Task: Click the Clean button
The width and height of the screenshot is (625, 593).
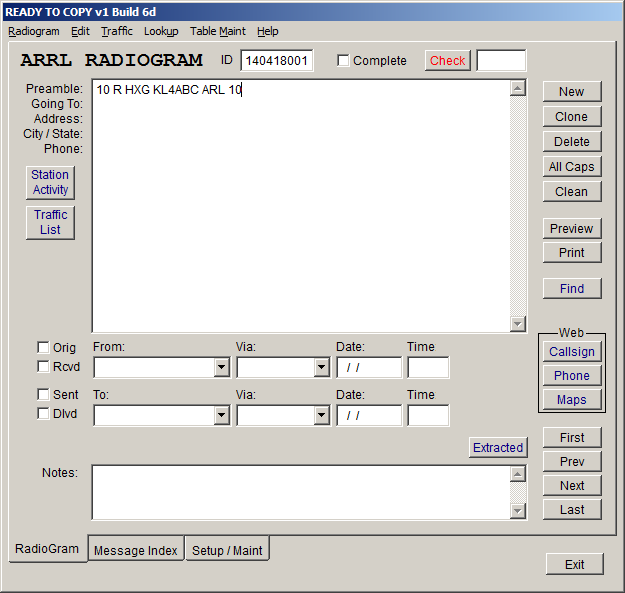Action: [572, 192]
